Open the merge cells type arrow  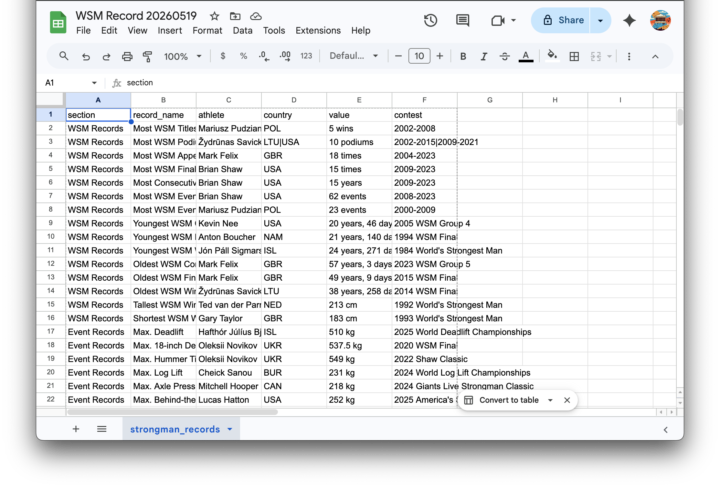pos(609,56)
